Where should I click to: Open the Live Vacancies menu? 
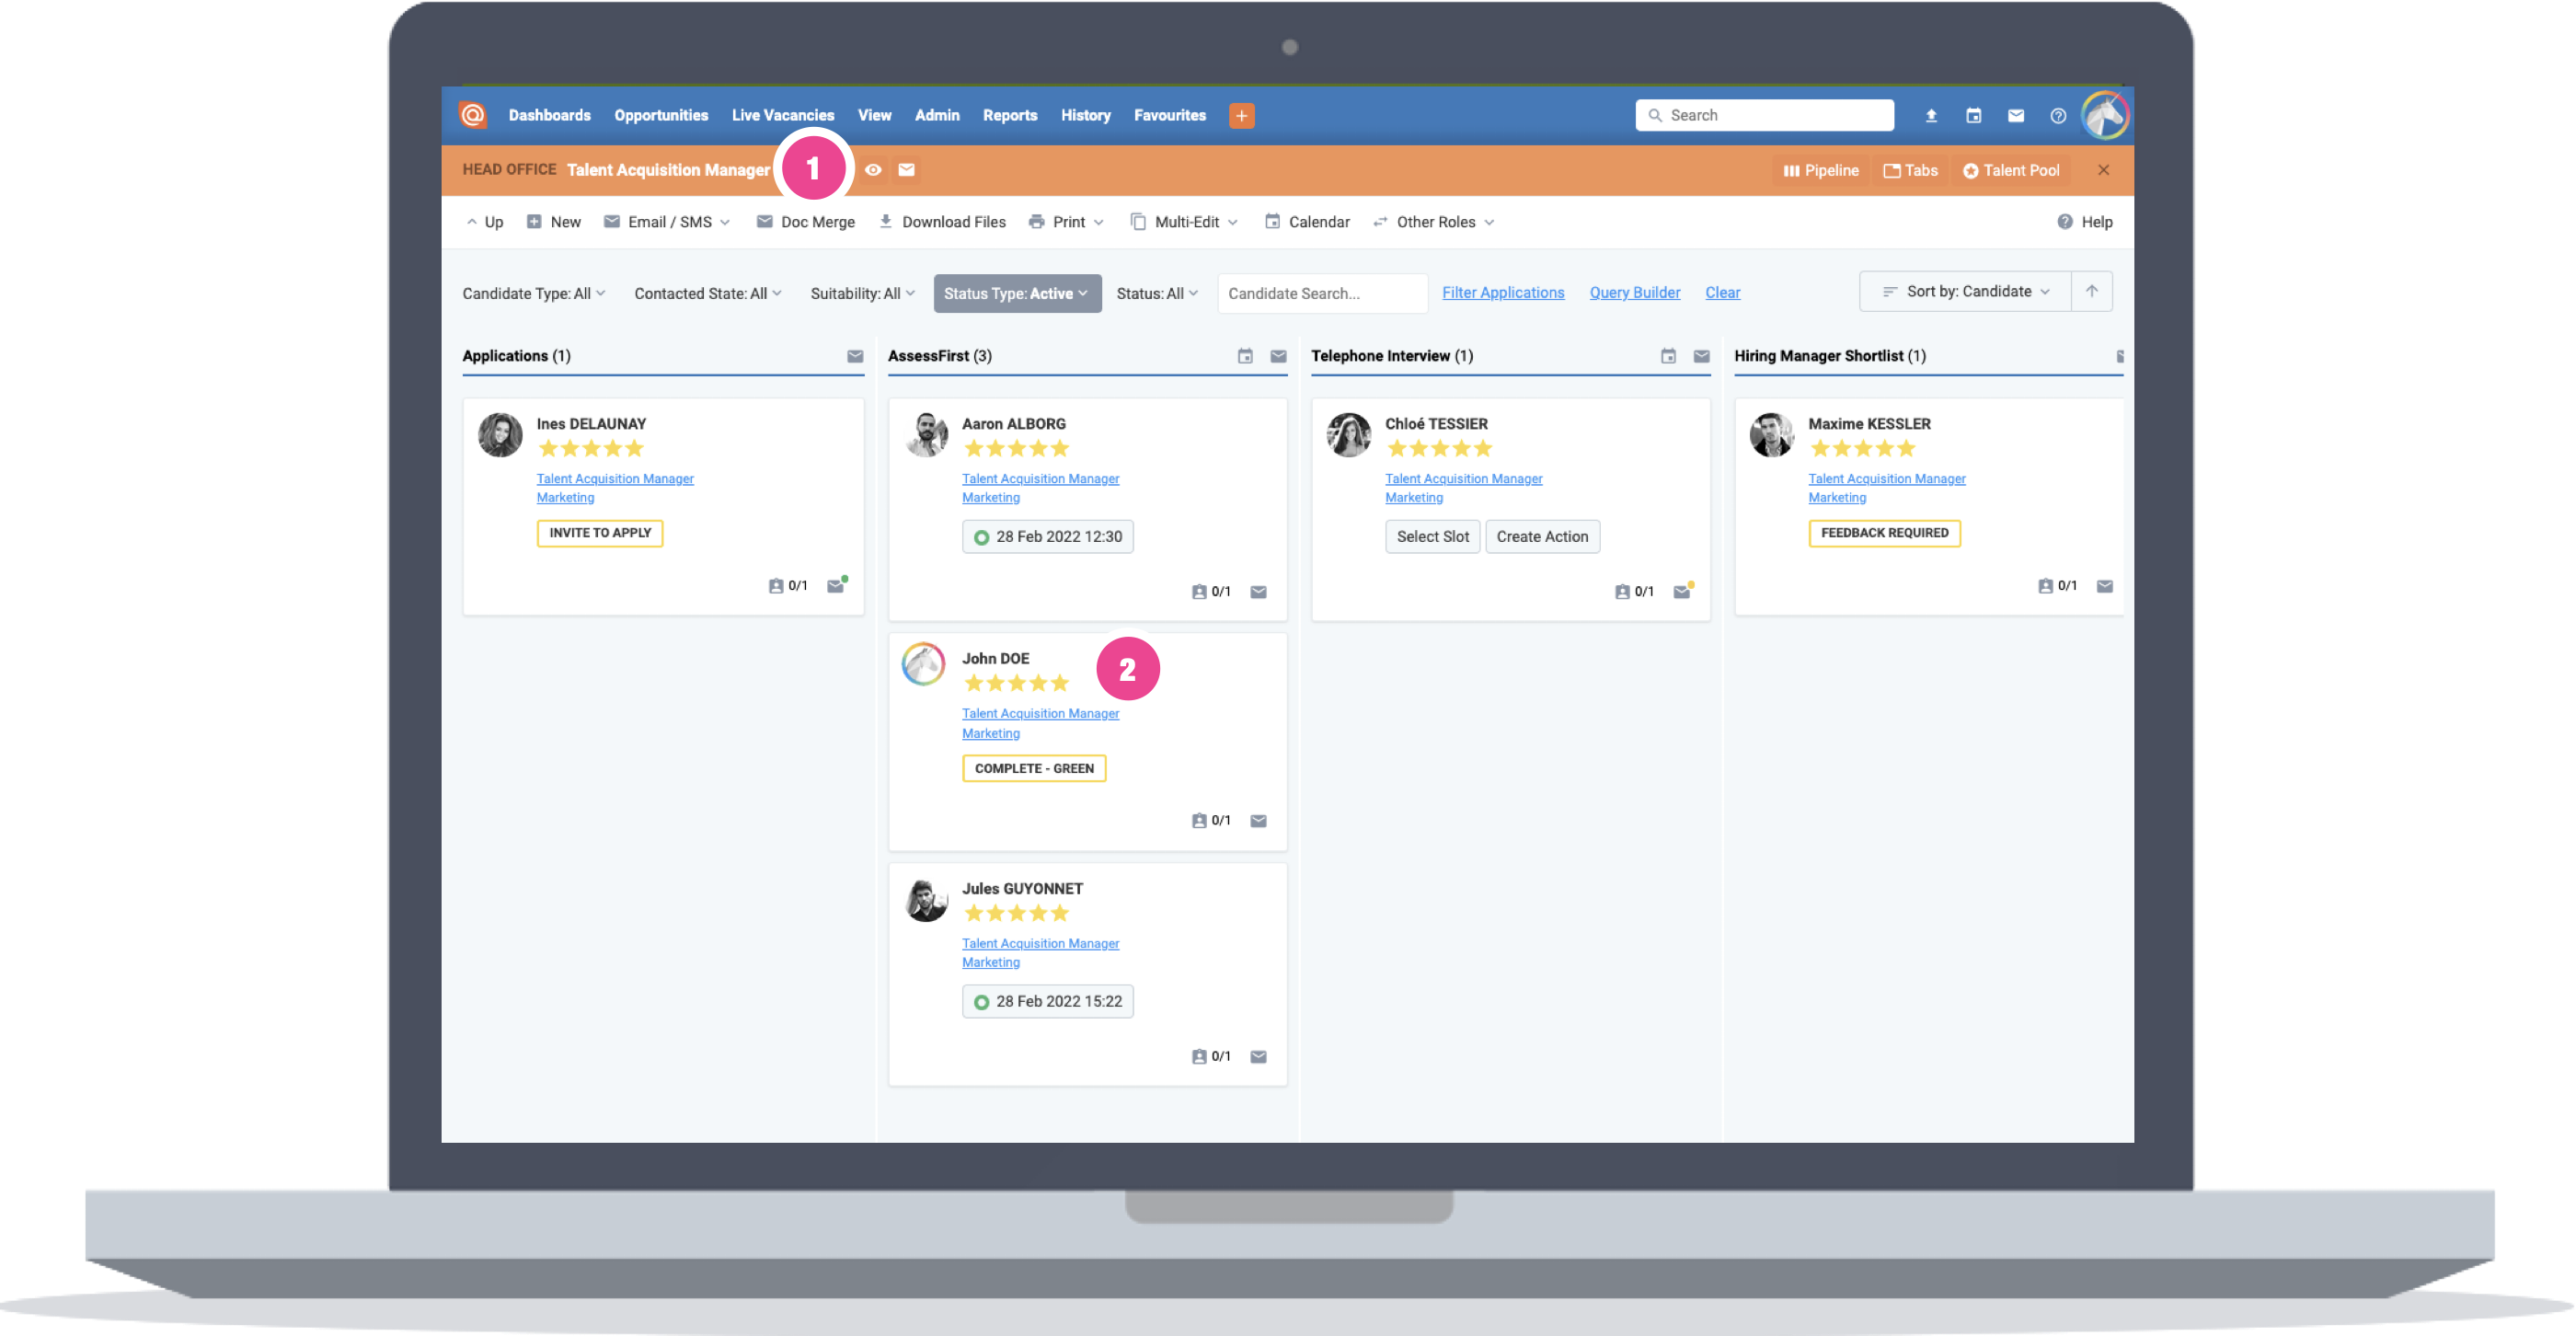tap(782, 115)
